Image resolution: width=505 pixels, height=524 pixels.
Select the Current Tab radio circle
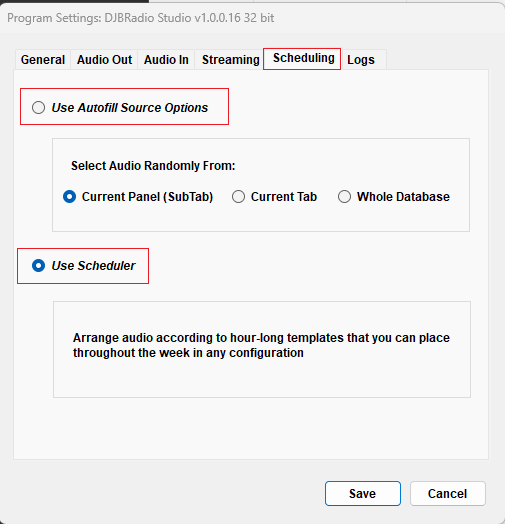tap(238, 196)
